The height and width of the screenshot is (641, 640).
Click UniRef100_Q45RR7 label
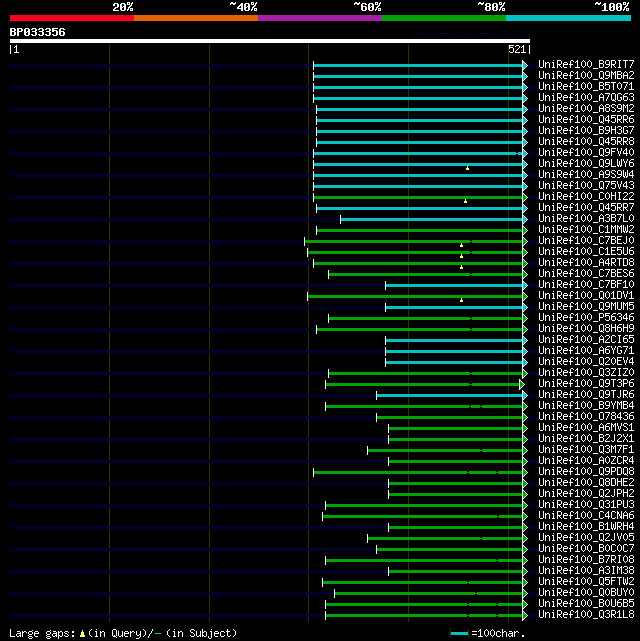coord(586,208)
